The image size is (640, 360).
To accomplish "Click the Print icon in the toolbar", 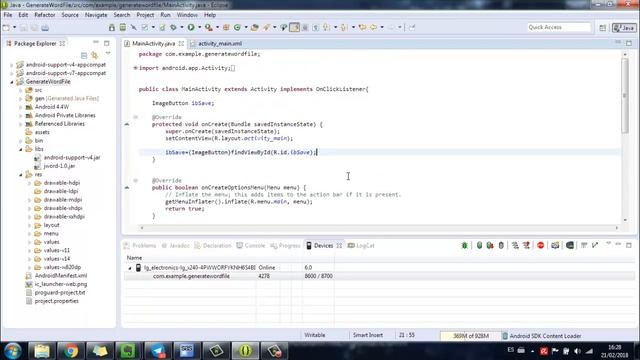I will (x=45, y=28).
